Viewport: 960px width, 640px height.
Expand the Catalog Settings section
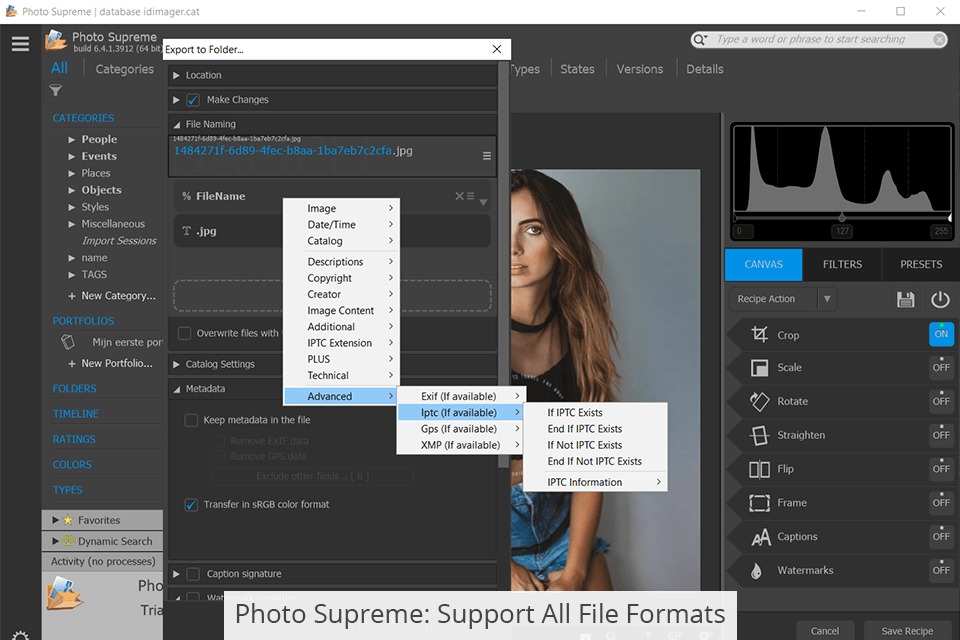(176, 364)
